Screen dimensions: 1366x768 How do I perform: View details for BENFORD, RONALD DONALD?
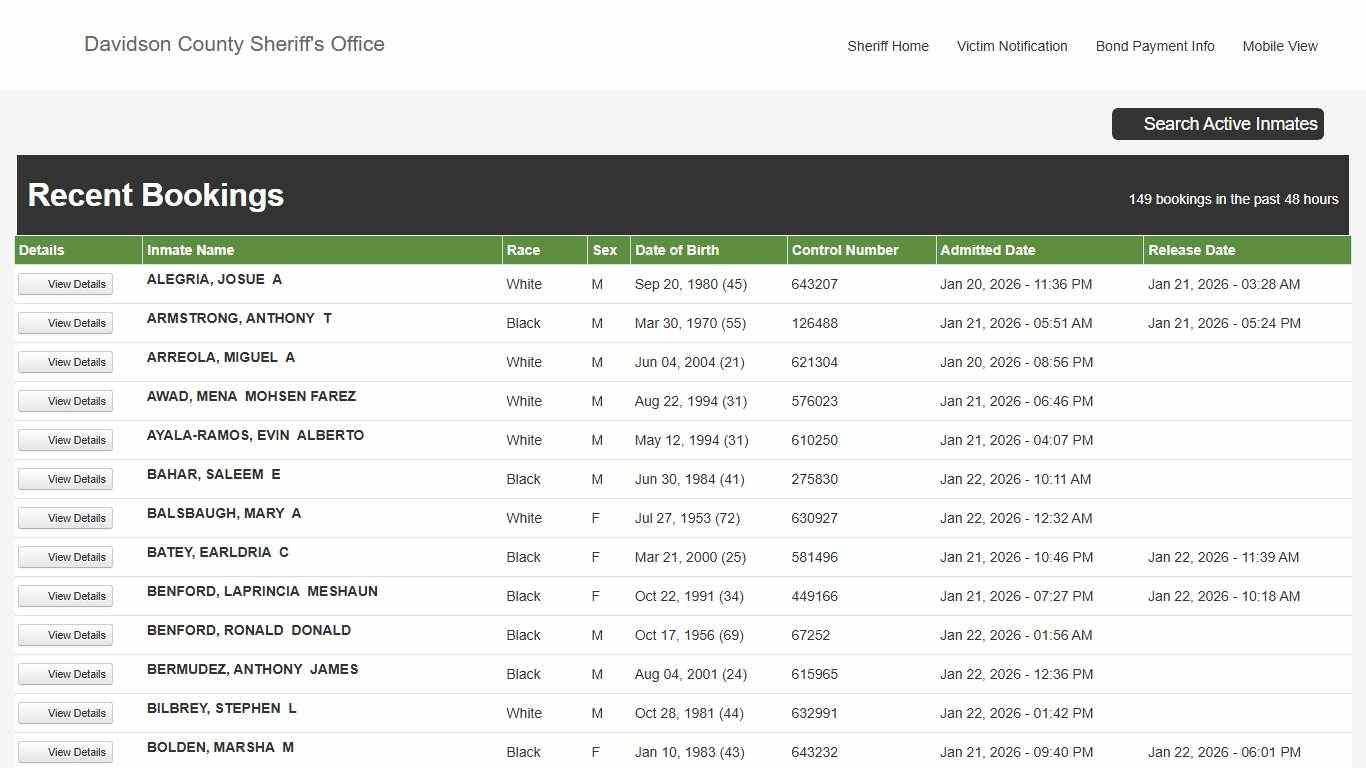tap(65, 635)
